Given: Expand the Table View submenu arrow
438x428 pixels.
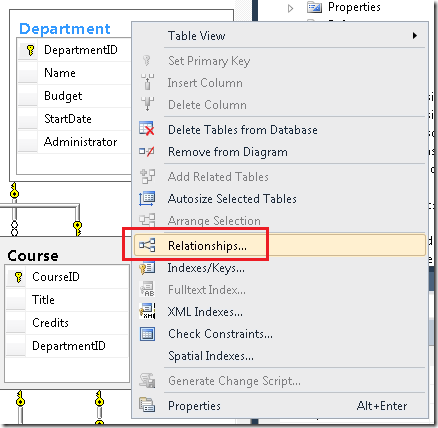Looking at the screenshot, I should click(415, 35).
